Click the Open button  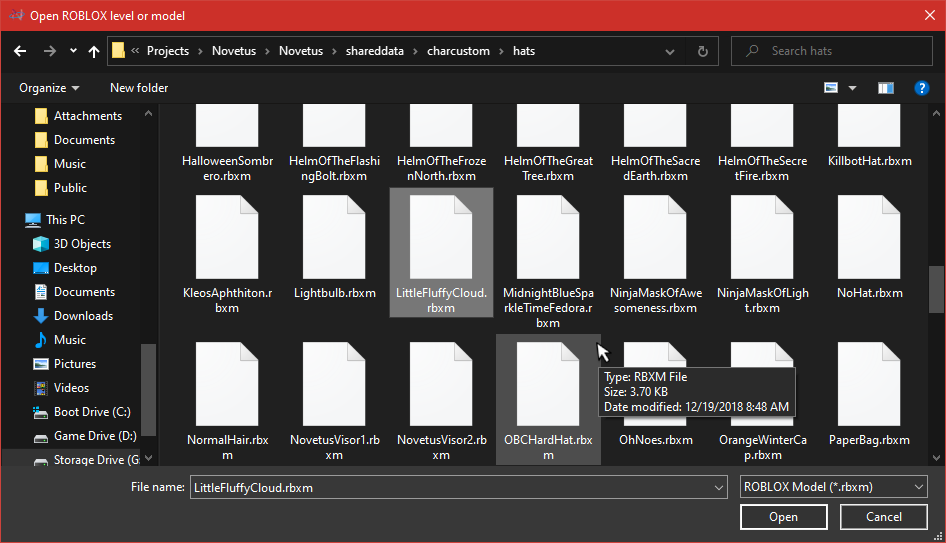tap(783, 517)
